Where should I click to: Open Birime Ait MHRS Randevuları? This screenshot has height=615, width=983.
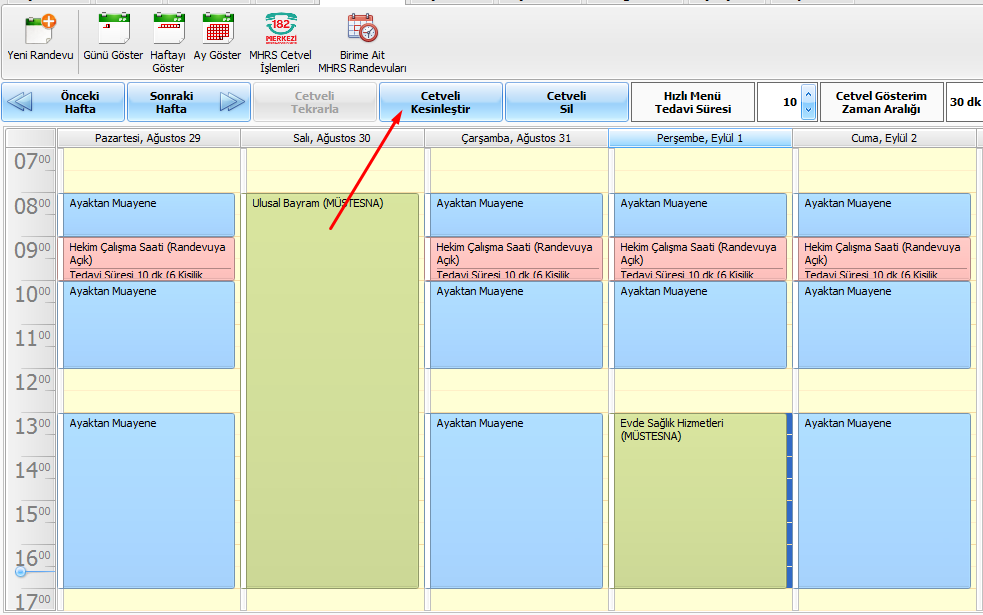362,29
